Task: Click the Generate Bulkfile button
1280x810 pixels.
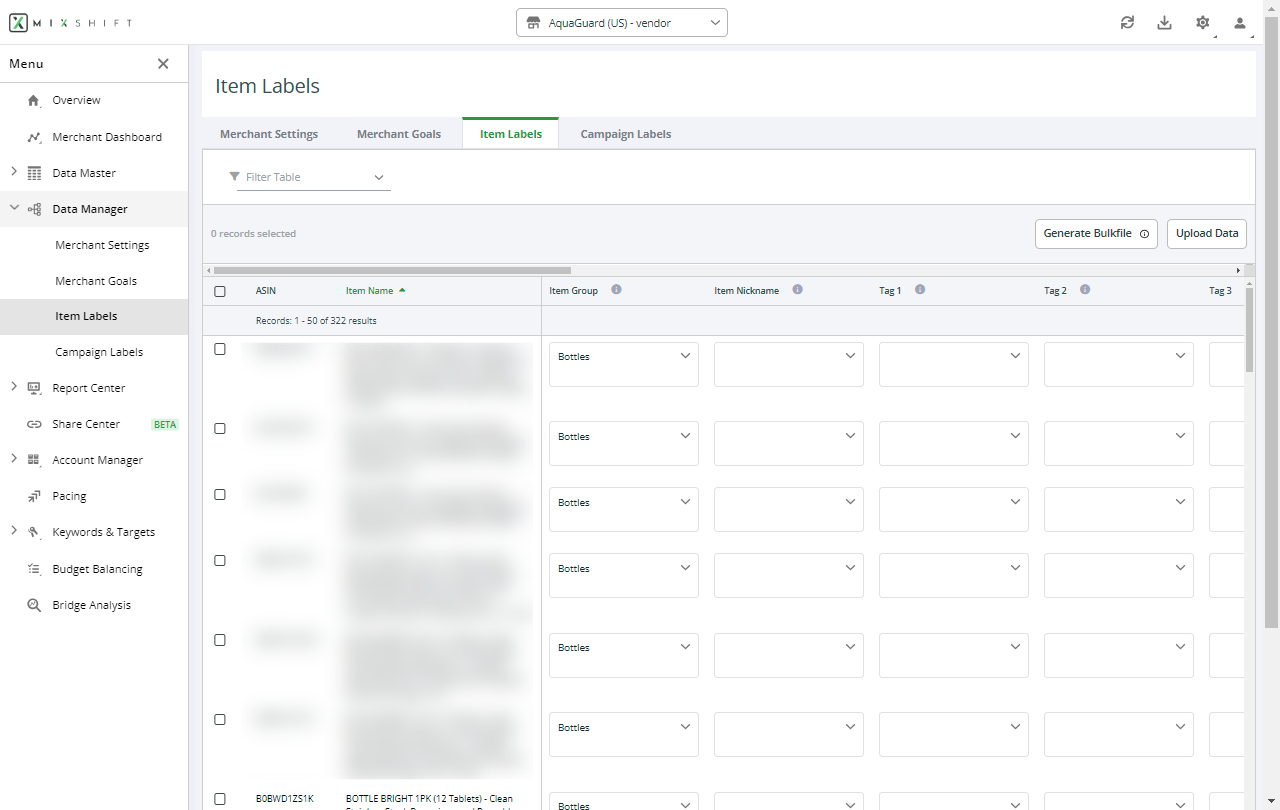Action: [x=1095, y=233]
